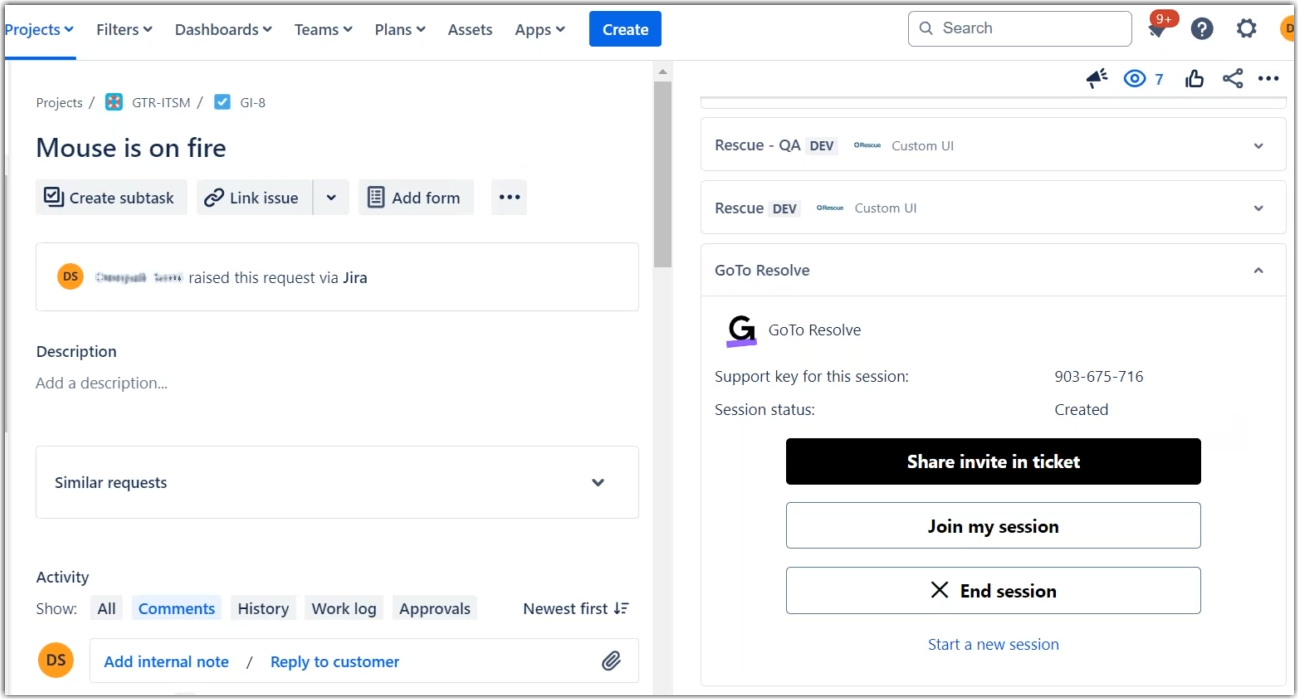Click the feedback megaphone icon
1299x700 pixels.
pos(1097,79)
